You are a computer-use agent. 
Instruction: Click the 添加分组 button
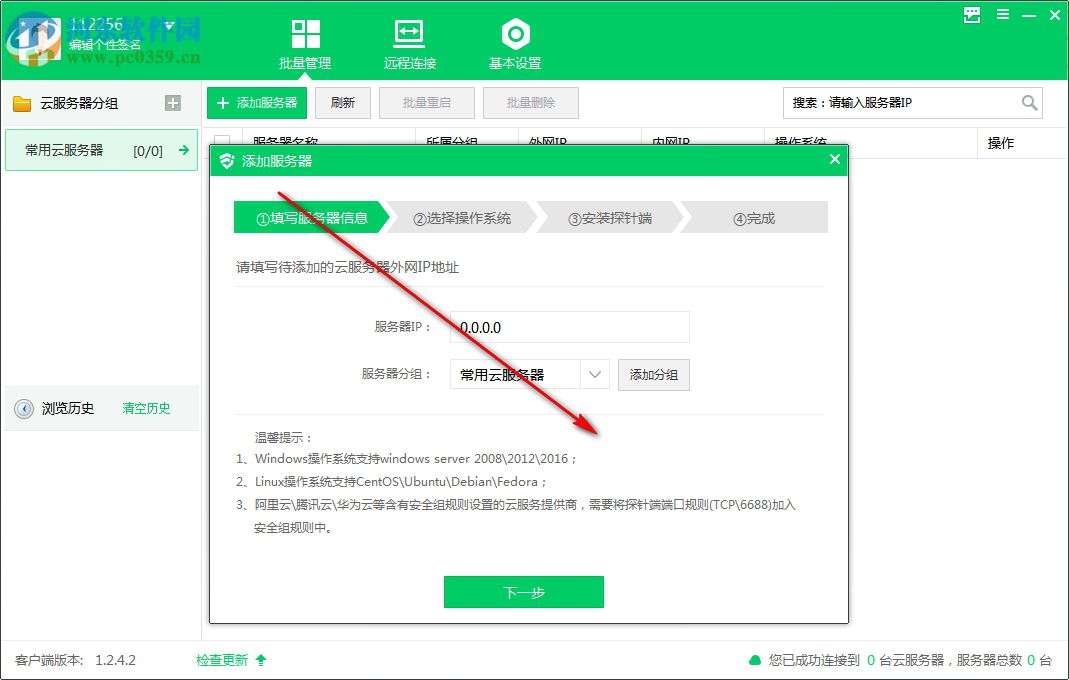(653, 374)
